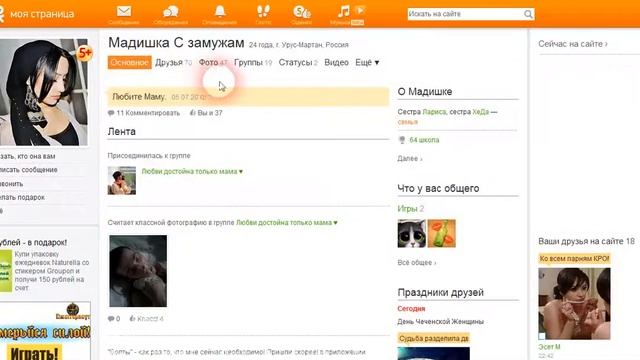Switch to the Статусы tab

295,62
